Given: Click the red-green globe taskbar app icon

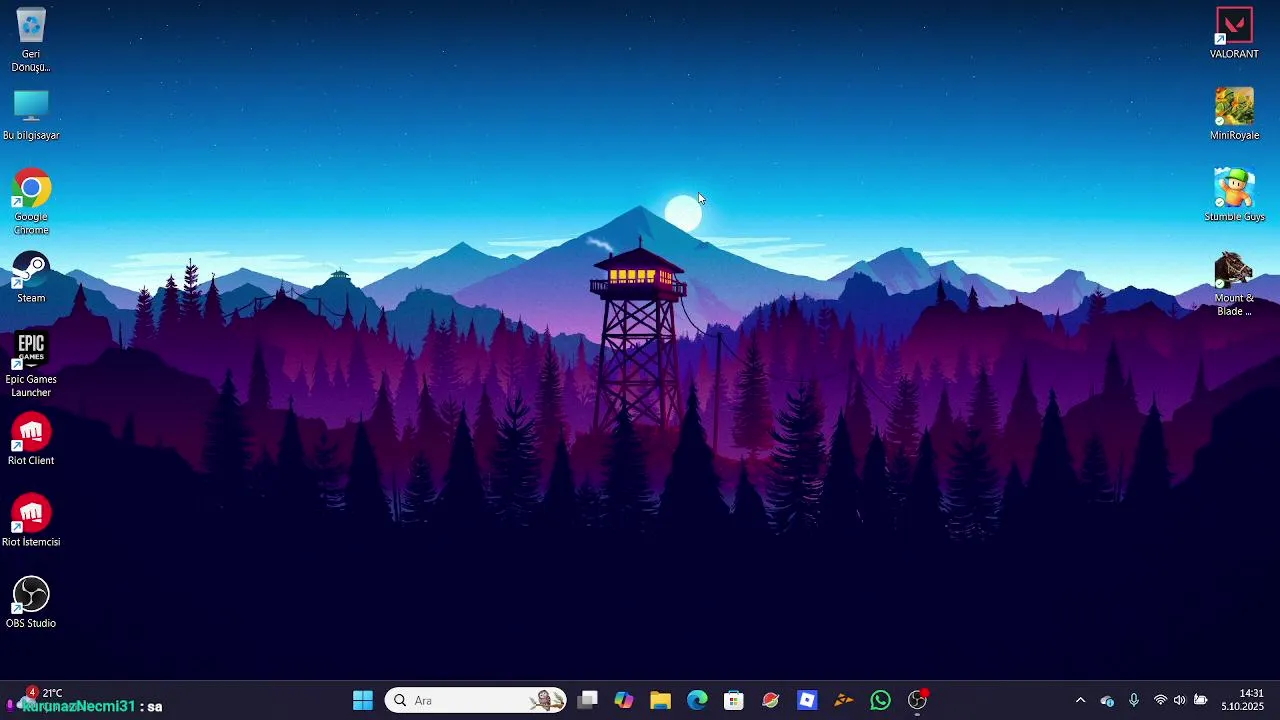Looking at the screenshot, I should point(770,700).
